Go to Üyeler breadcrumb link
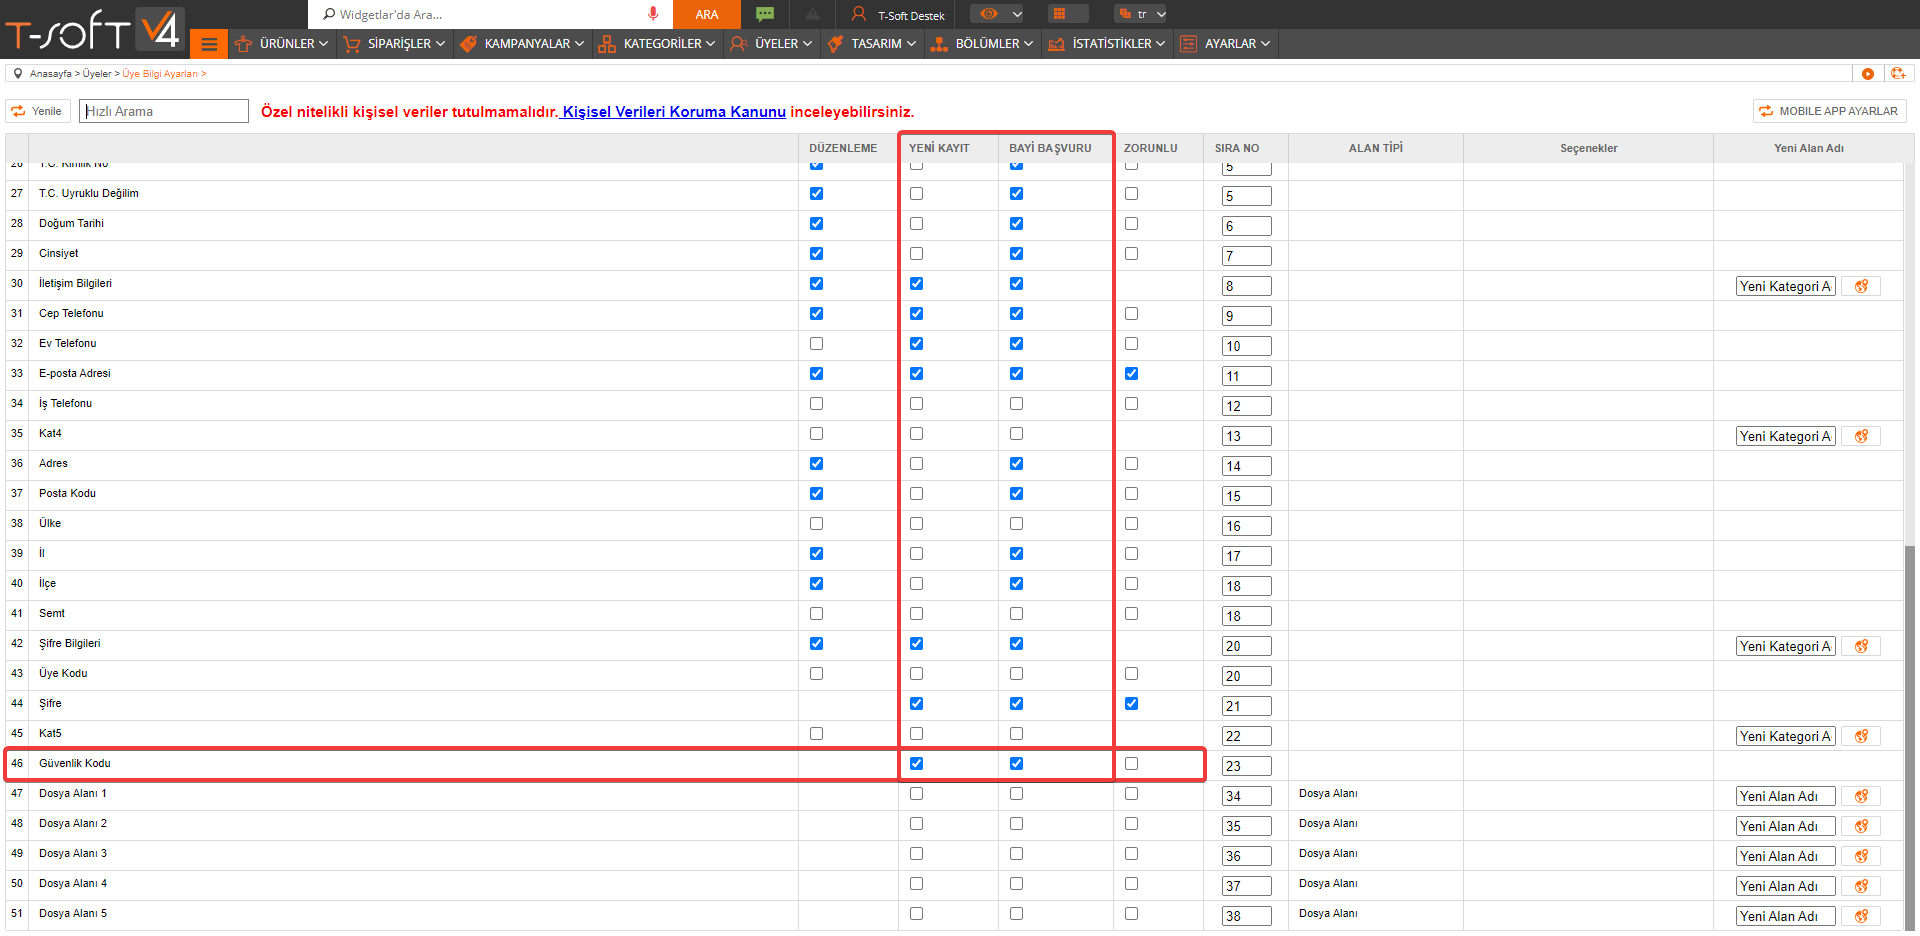Viewport: 1920px width, 936px height. pos(97,74)
